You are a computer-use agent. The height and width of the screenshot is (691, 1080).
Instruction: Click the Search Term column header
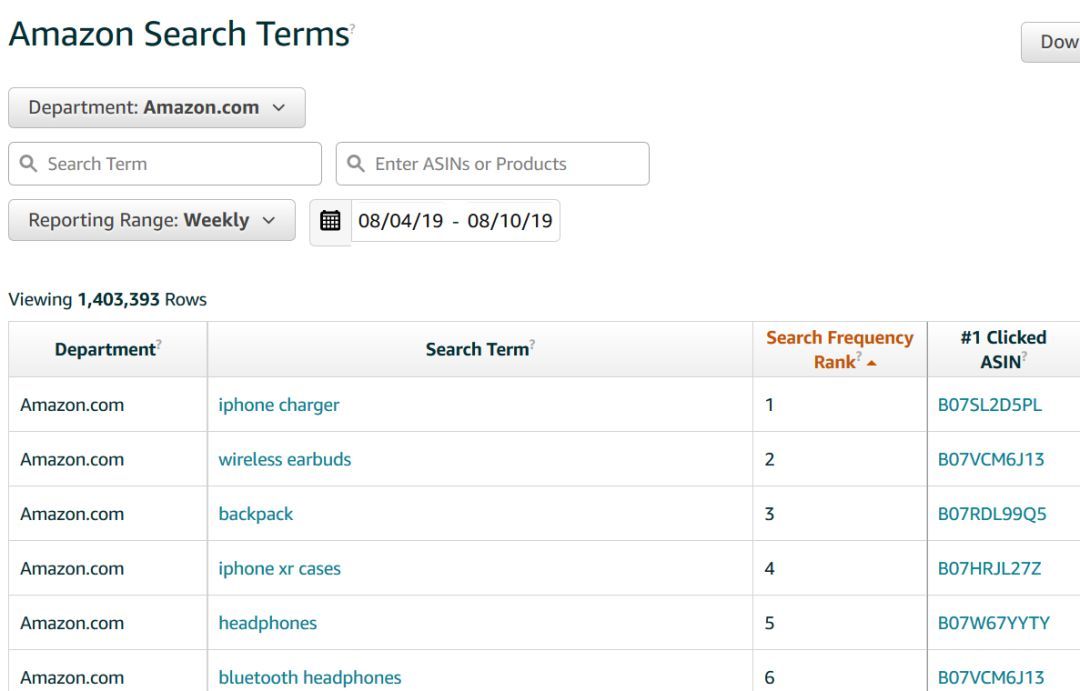[x=479, y=349]
